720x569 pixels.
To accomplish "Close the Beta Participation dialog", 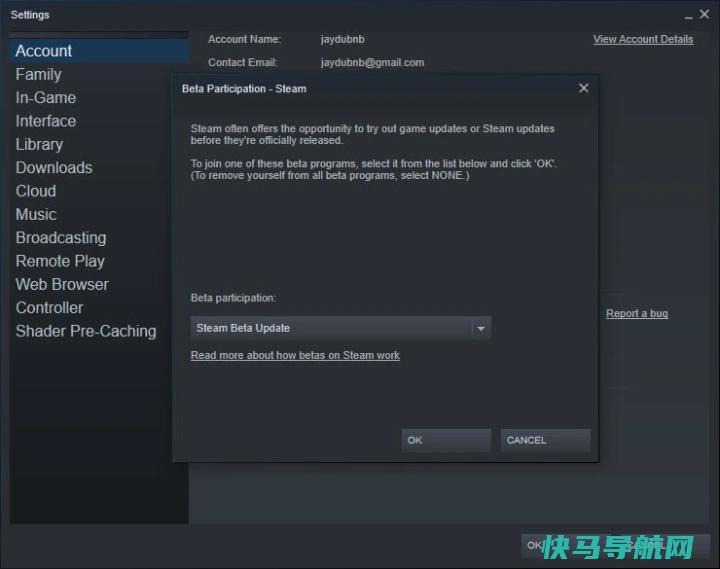I will click(583, 88).
